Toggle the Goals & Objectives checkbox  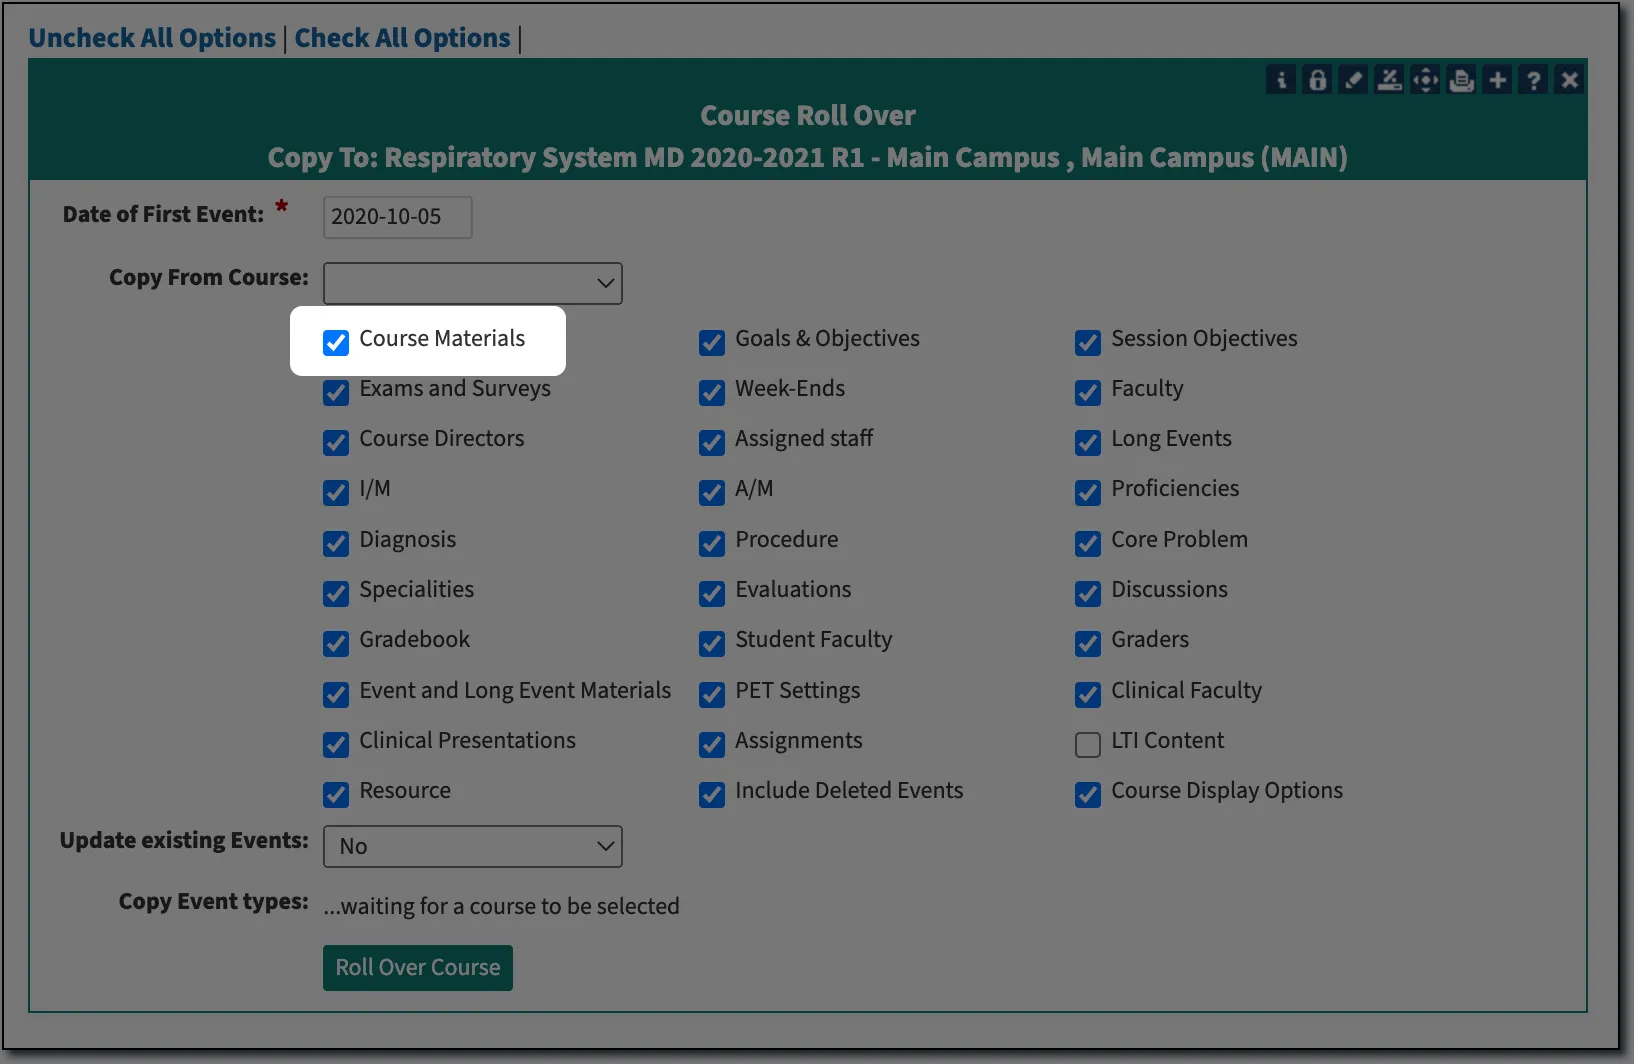(x=712, y=342)
